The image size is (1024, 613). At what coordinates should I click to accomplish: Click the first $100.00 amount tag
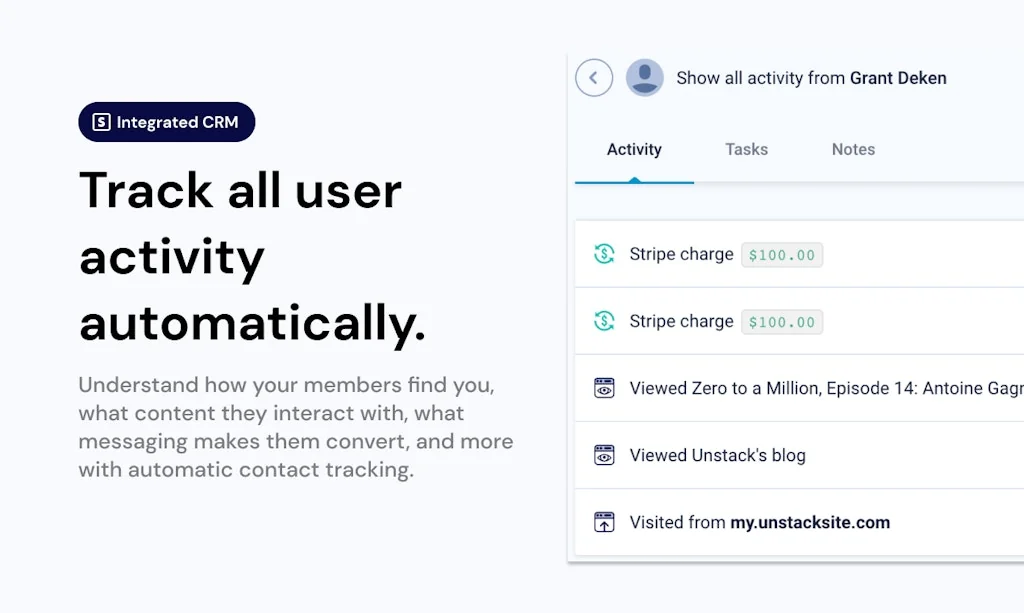[x=782, y=255]
